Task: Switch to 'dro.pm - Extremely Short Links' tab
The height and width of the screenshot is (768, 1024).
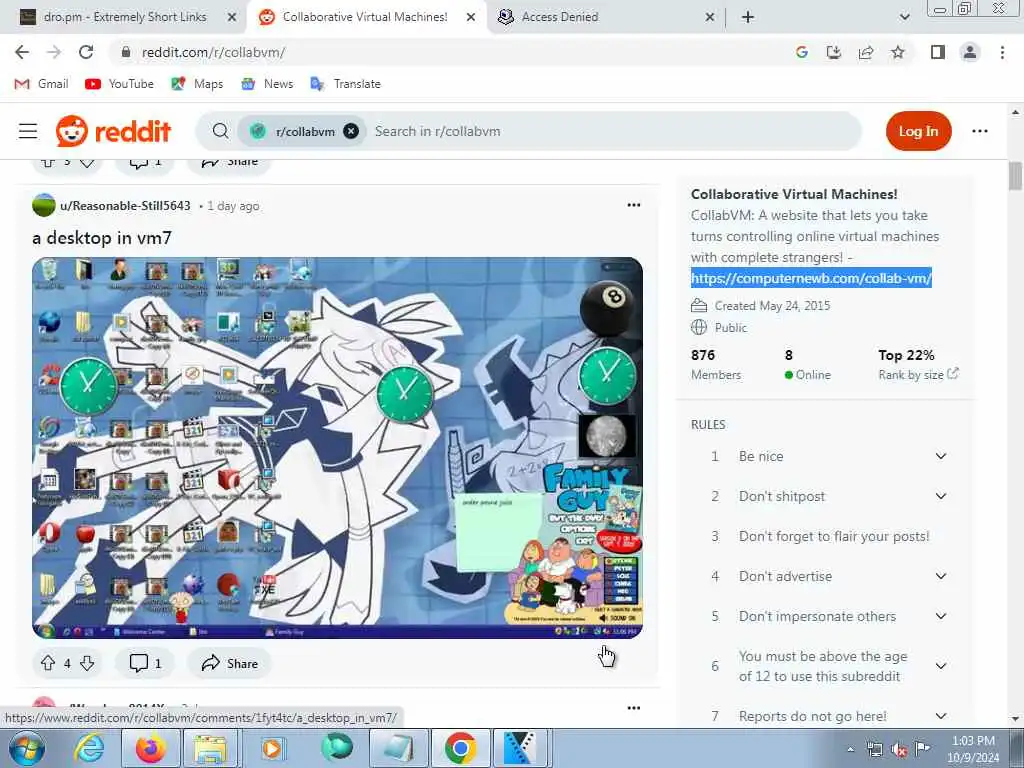Action: [x=125, y=17]
